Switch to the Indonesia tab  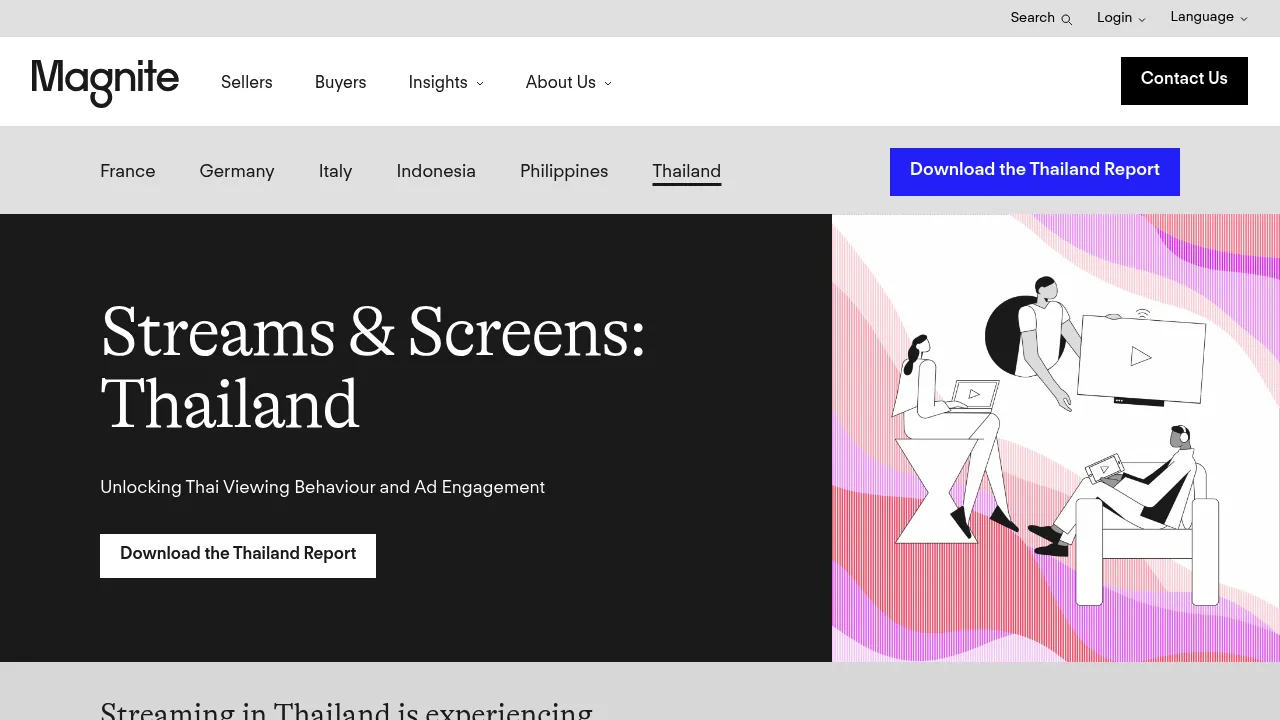click(x=436, y=171)
